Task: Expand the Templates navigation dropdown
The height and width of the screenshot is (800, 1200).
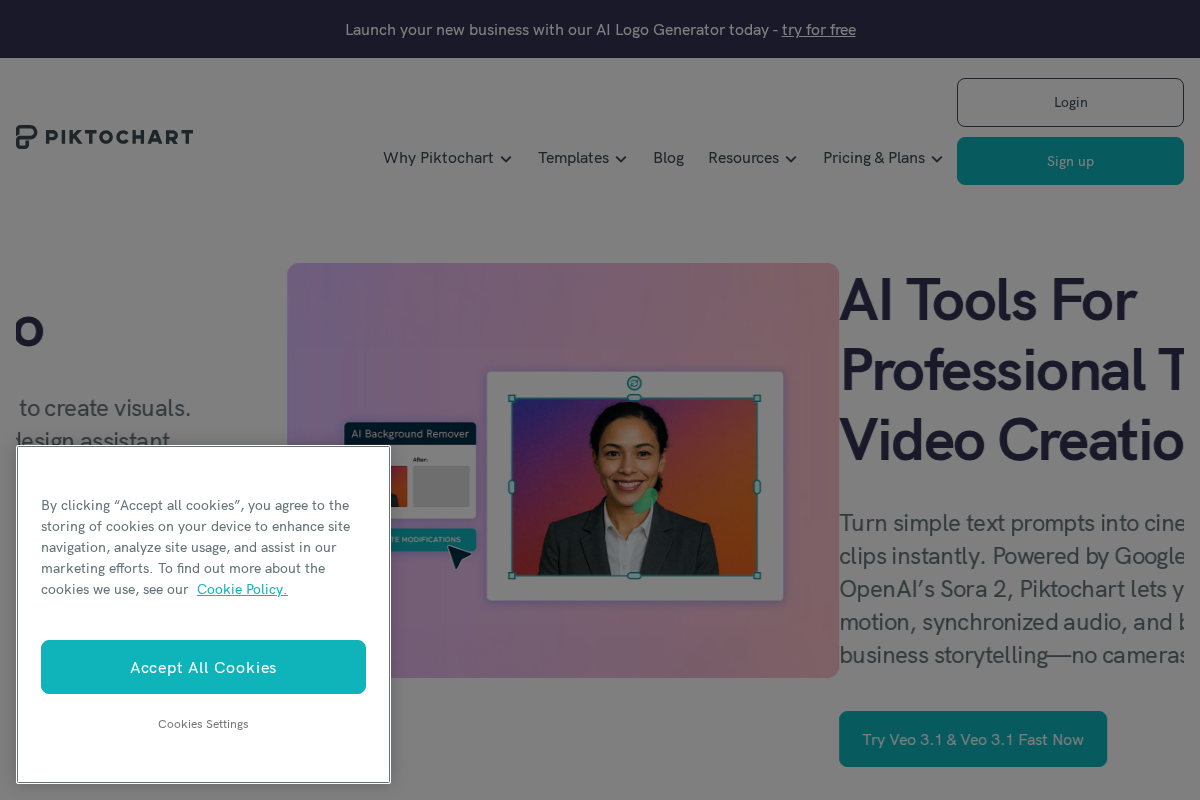Action: click(x=573, y=158)
